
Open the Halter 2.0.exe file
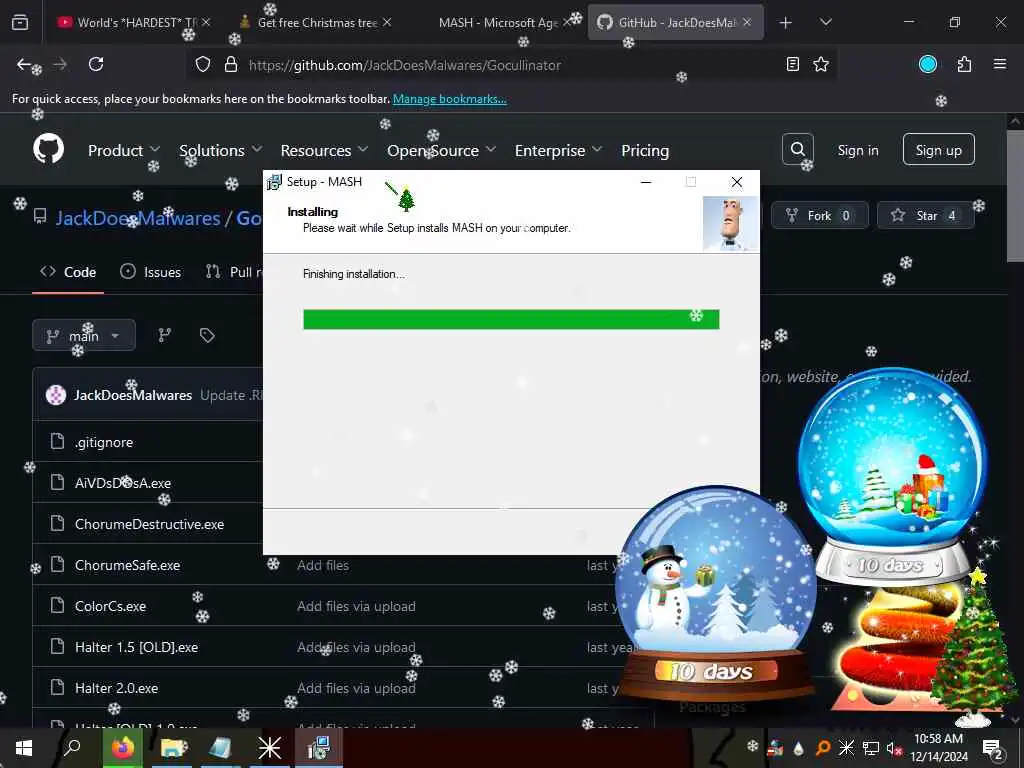click(116, 688)
